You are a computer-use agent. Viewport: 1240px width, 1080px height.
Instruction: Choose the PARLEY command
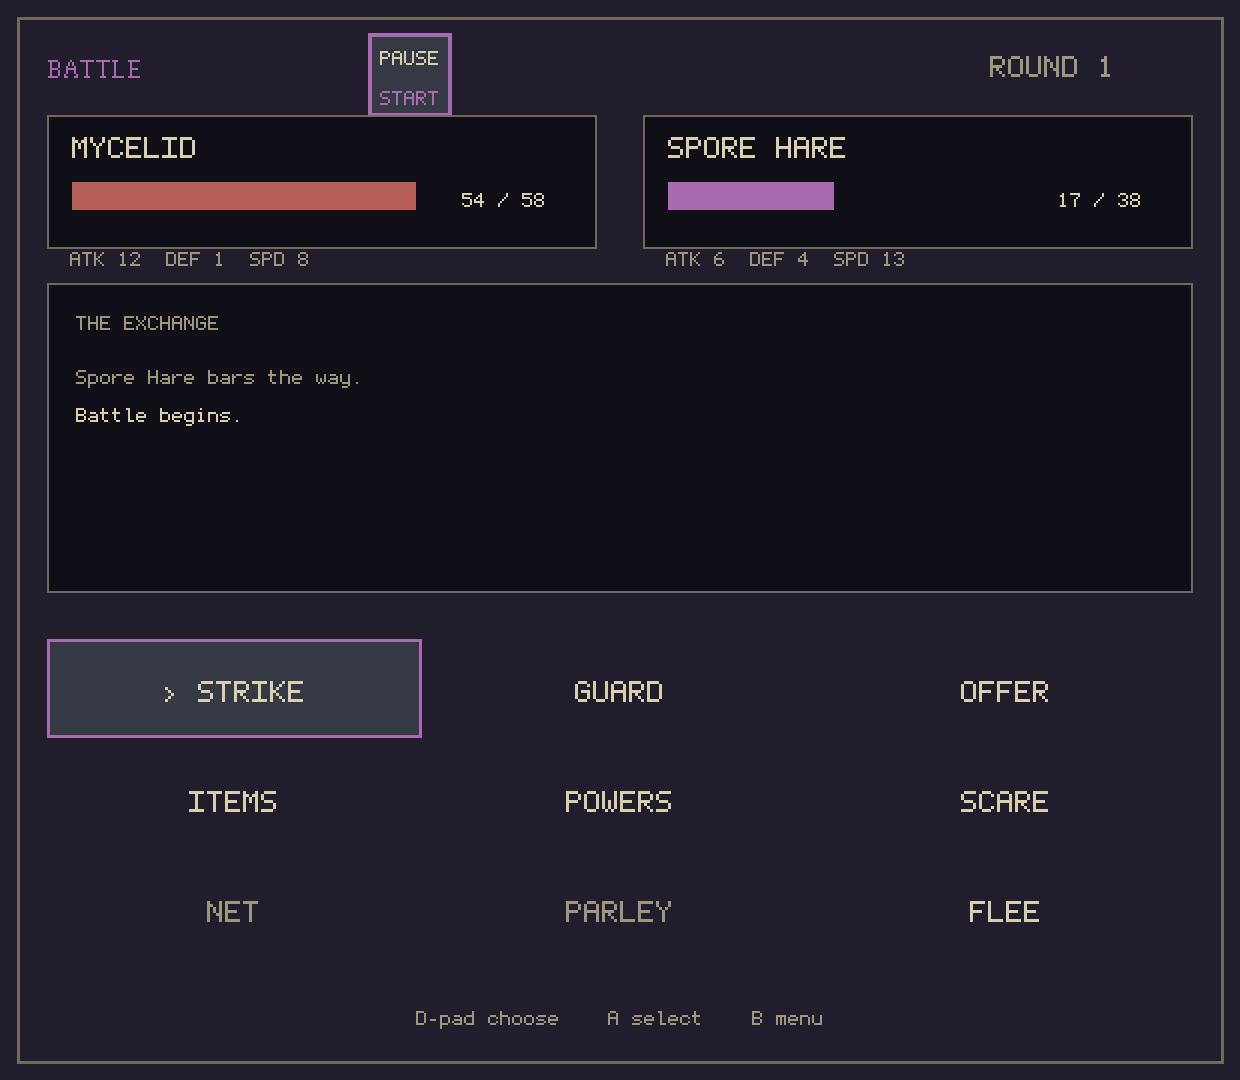point(619,912)
